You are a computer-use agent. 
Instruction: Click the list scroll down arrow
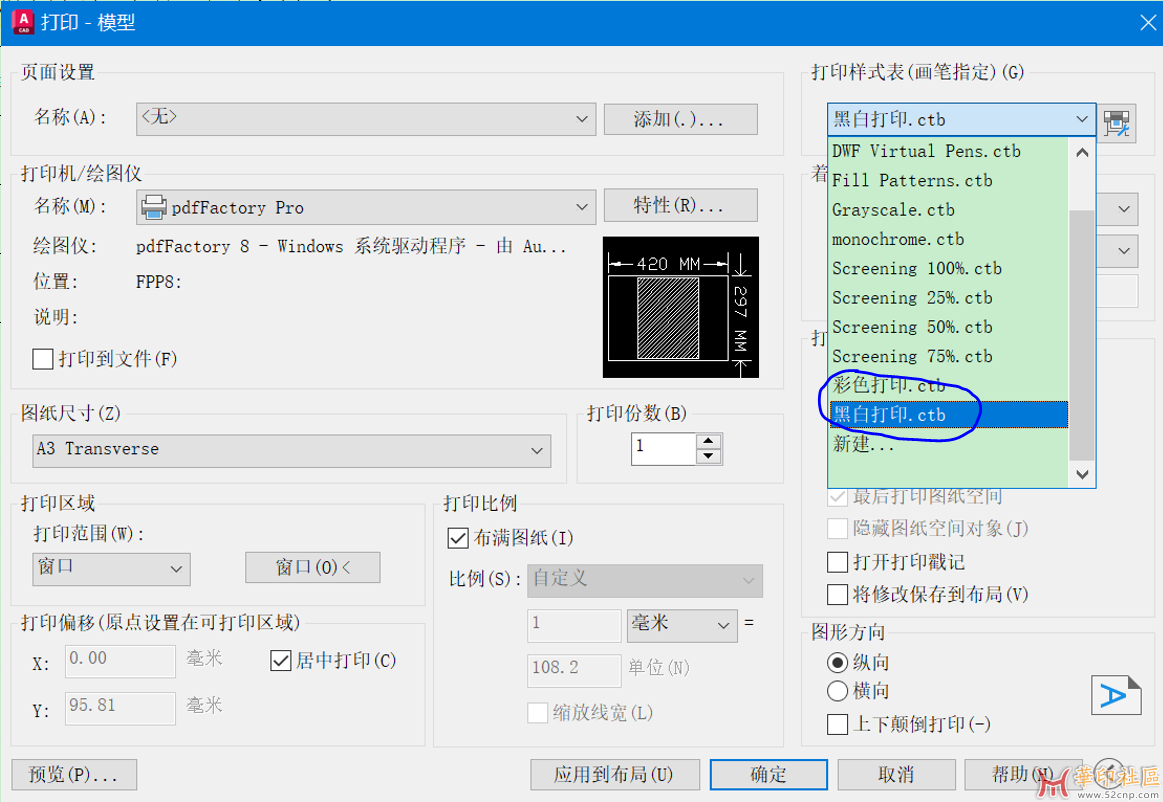click(1081, 474)
